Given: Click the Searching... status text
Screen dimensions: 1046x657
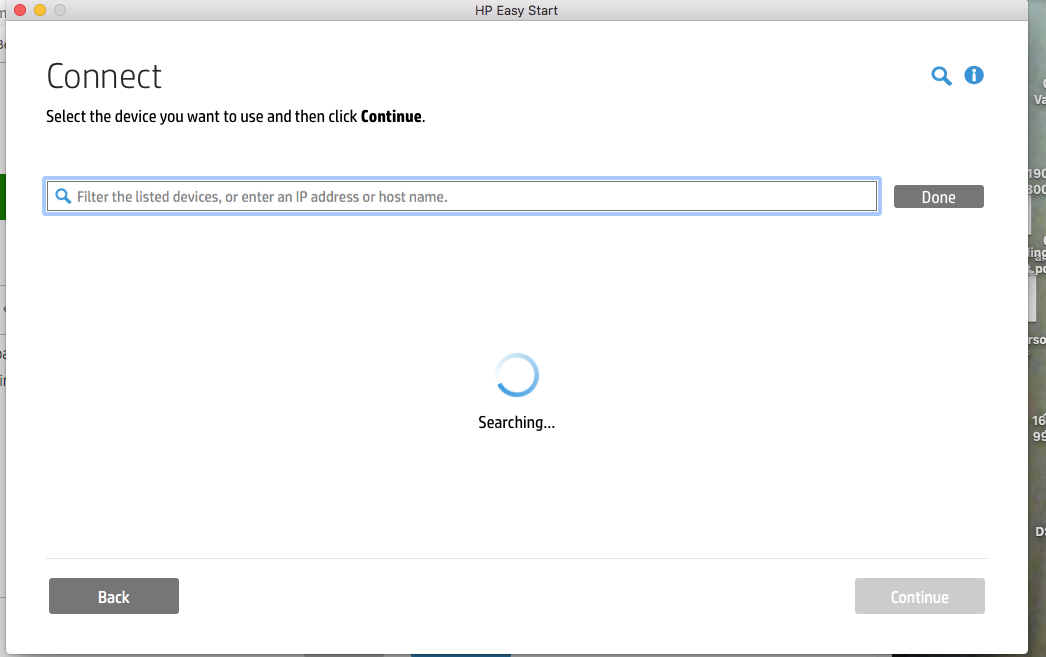Looking at the screenshot, I should click(x=516, y=422).
